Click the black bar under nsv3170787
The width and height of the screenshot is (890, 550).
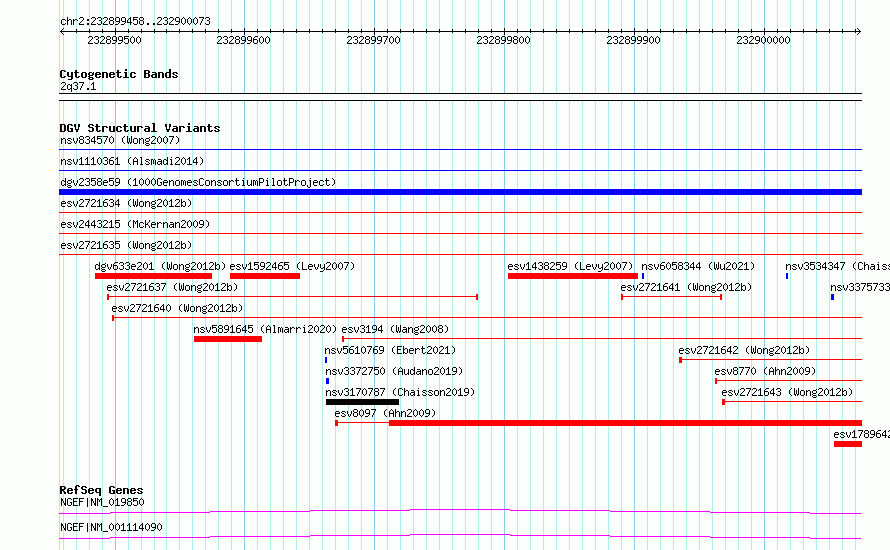[362, 402]
